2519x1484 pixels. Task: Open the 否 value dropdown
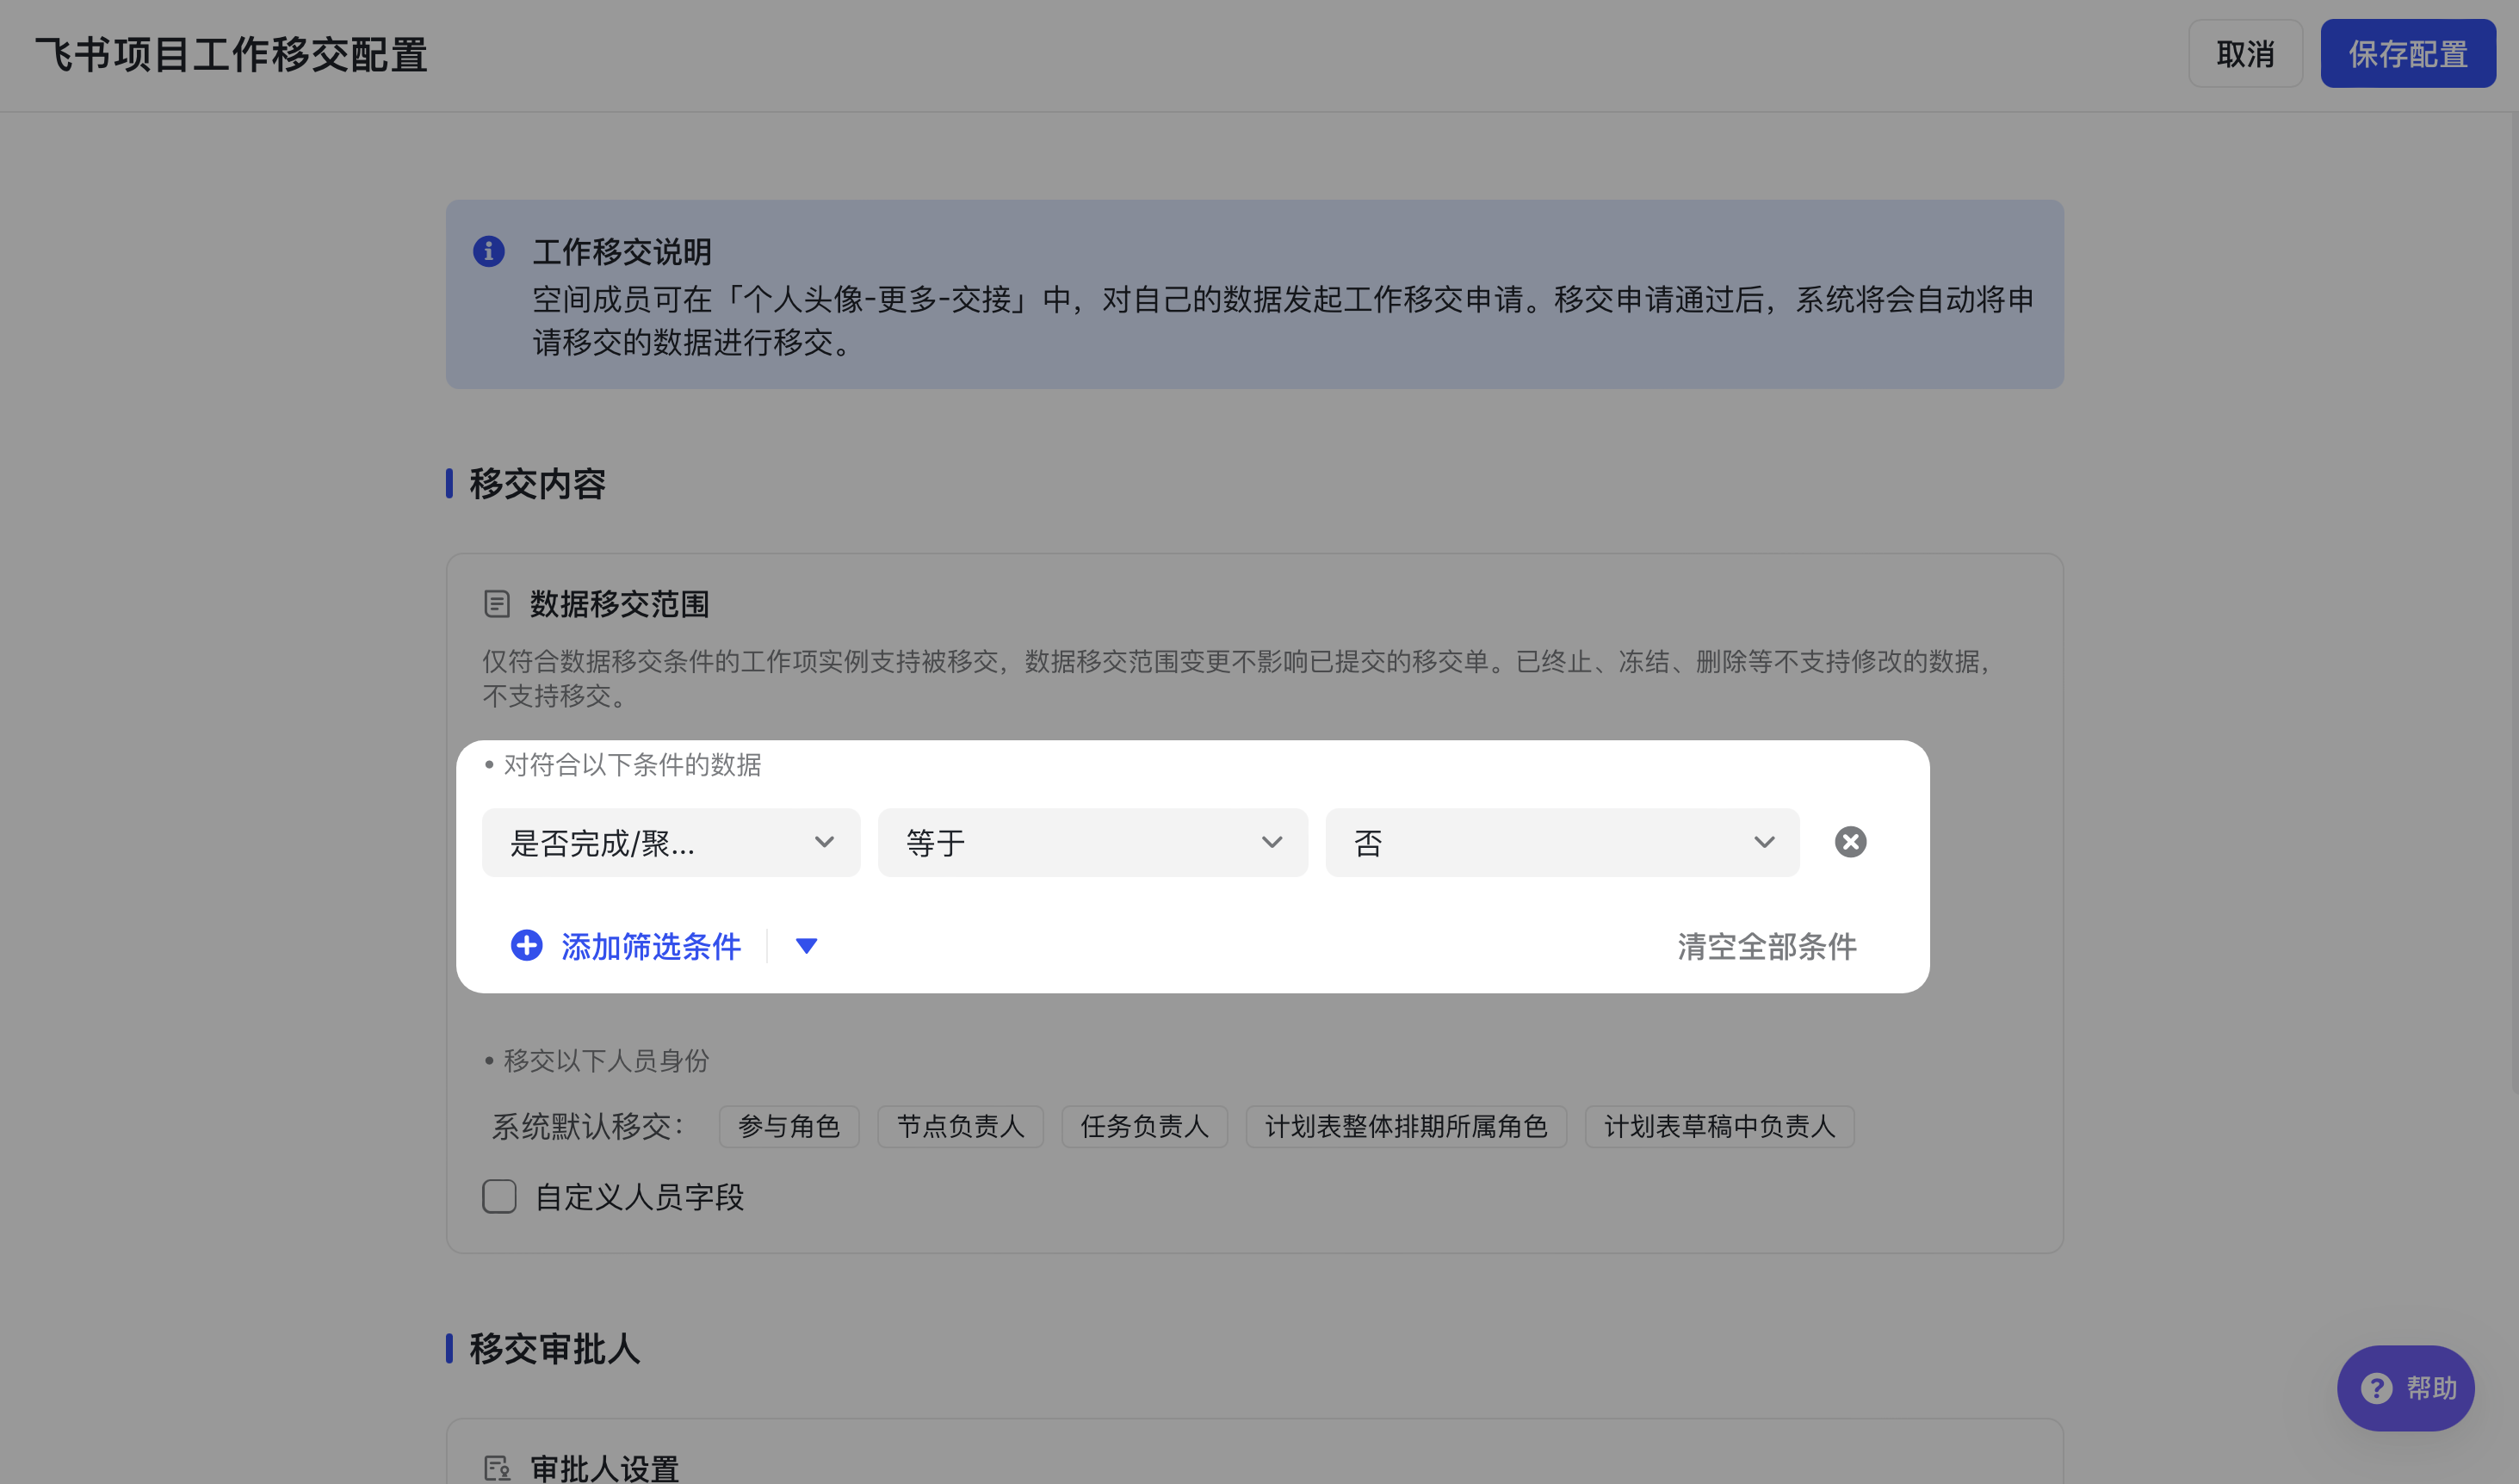tap(1562, 843)
